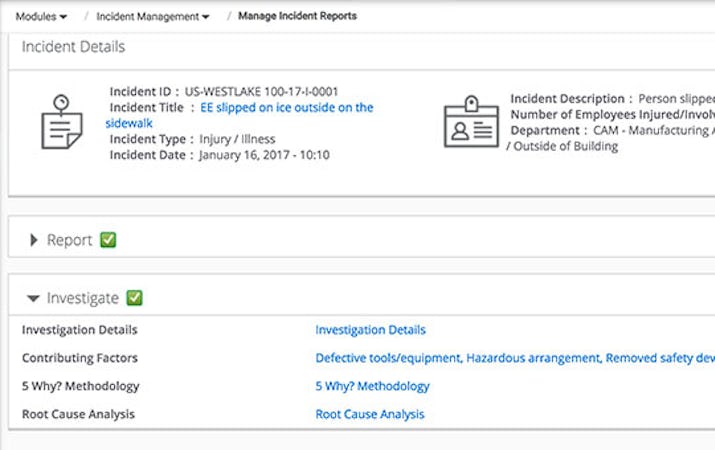
Task: Click the Incident Details panel header
Action: tap(74, 47)
